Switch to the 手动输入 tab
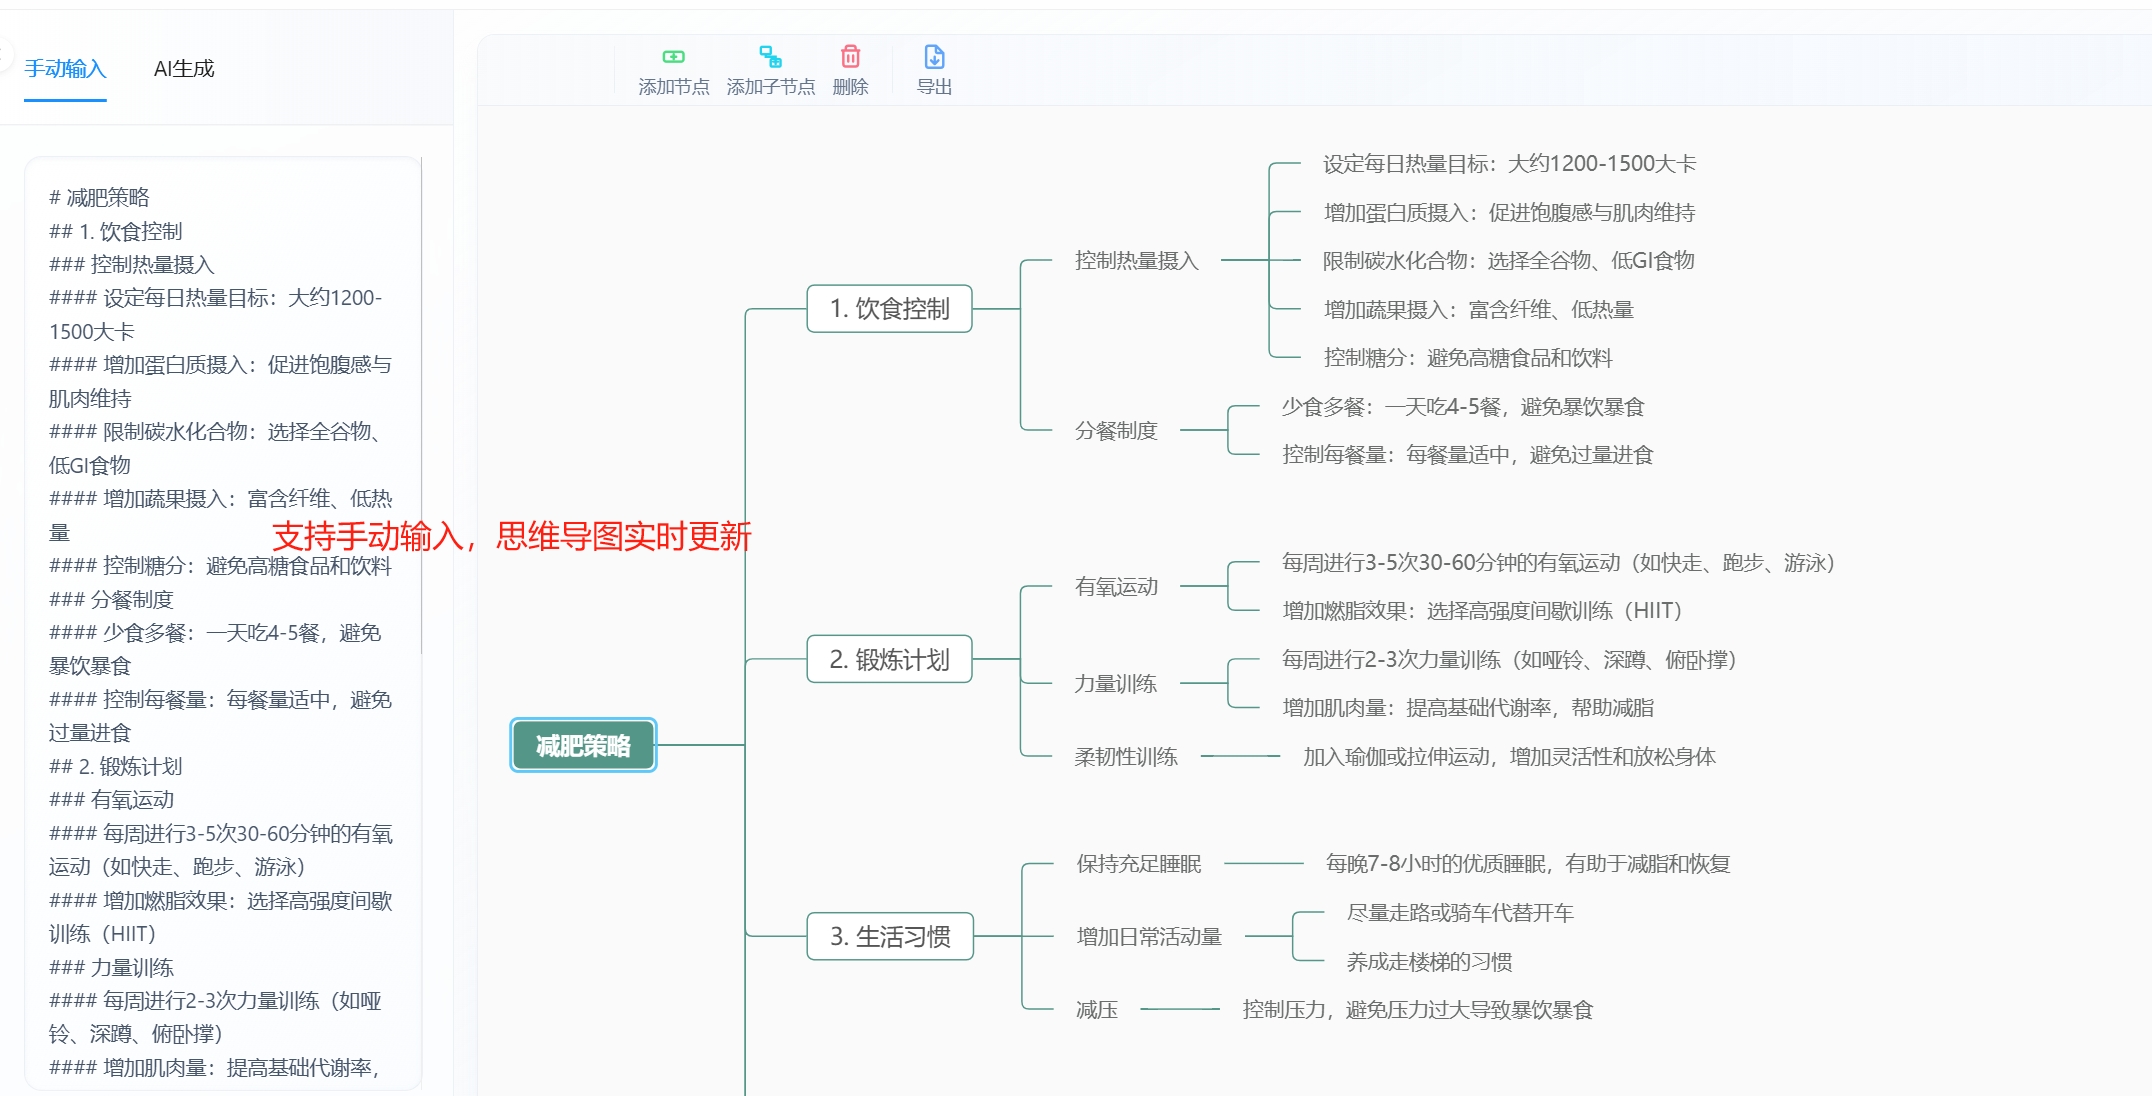Viewport: 2152px width, 1096px height. coord(65,69)
